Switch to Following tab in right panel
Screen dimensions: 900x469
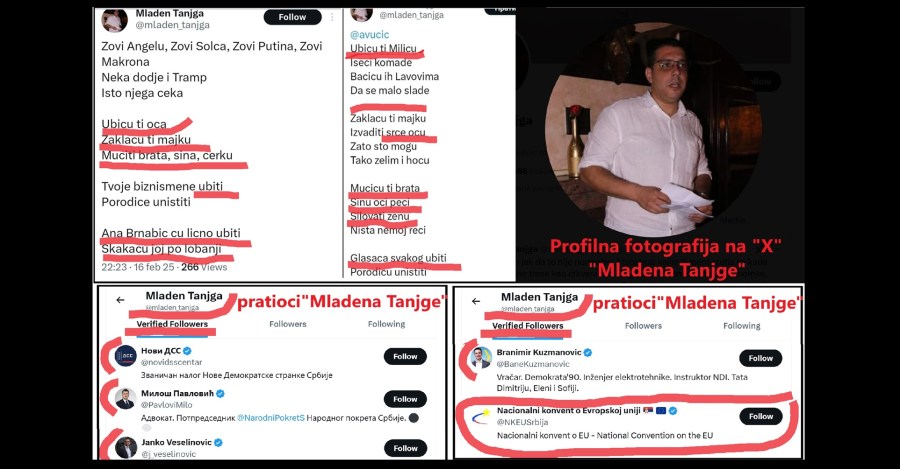click(741, 325)
